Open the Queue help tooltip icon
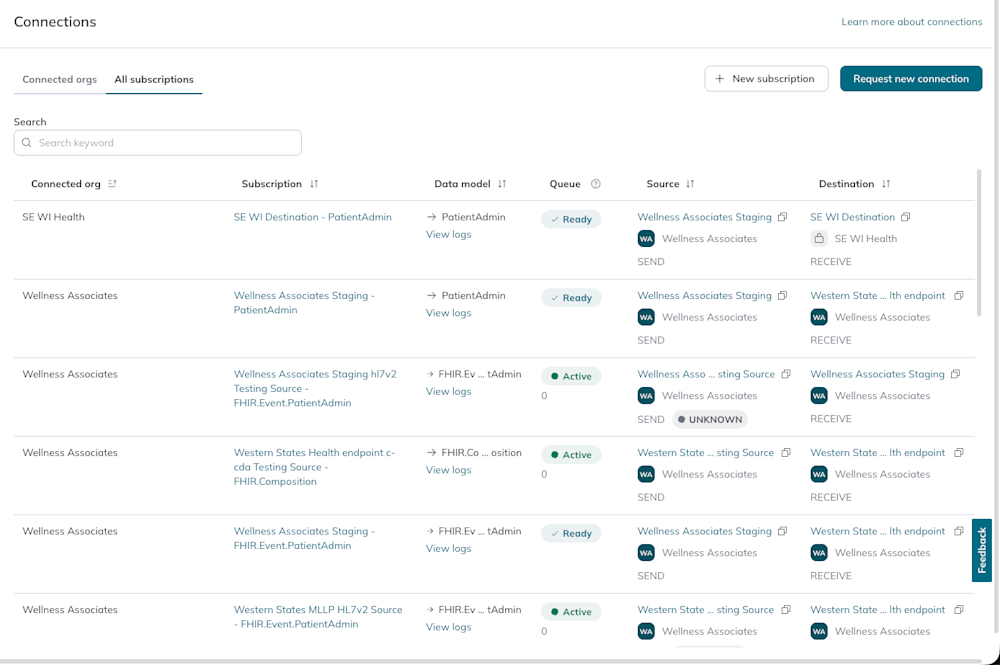This screenshot has width=1000, height=665. [596, 184]
